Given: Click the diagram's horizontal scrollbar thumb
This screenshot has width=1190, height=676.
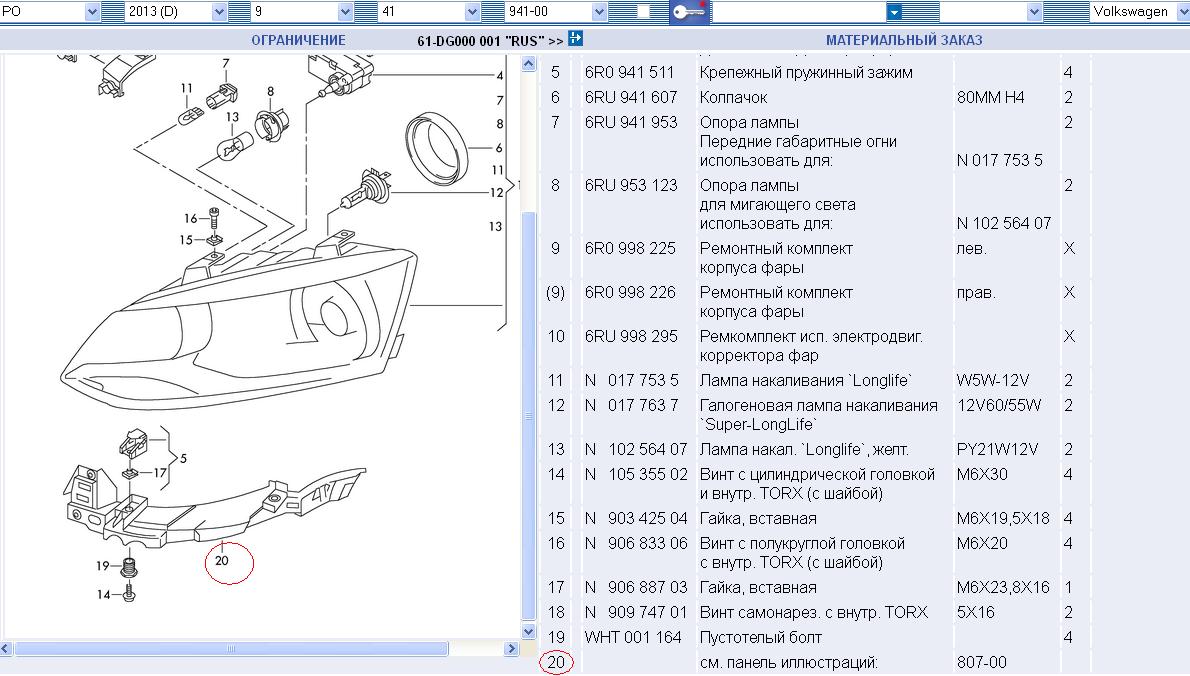Looking at the screenshot, I should [x=230, y=648].
